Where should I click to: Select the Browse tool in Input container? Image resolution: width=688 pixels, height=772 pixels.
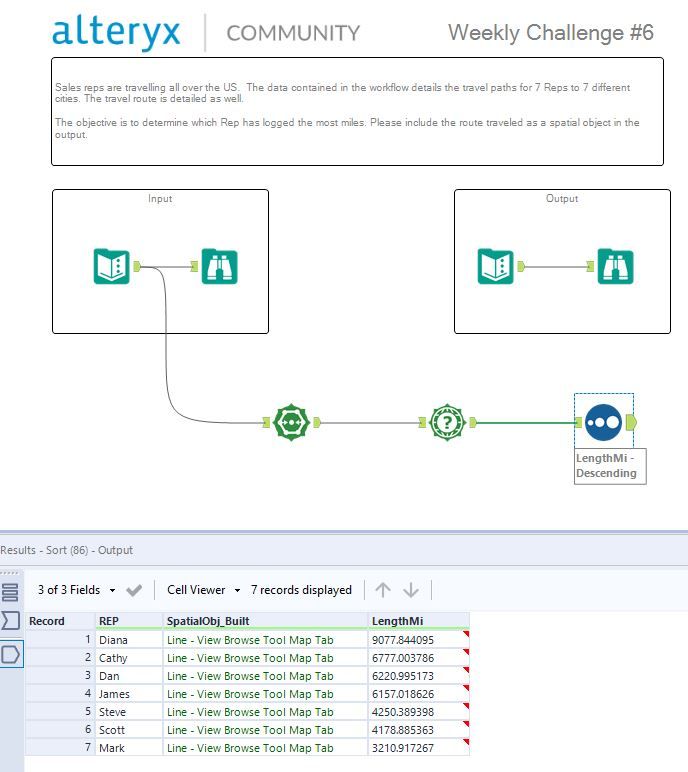(x=220, y=266)
